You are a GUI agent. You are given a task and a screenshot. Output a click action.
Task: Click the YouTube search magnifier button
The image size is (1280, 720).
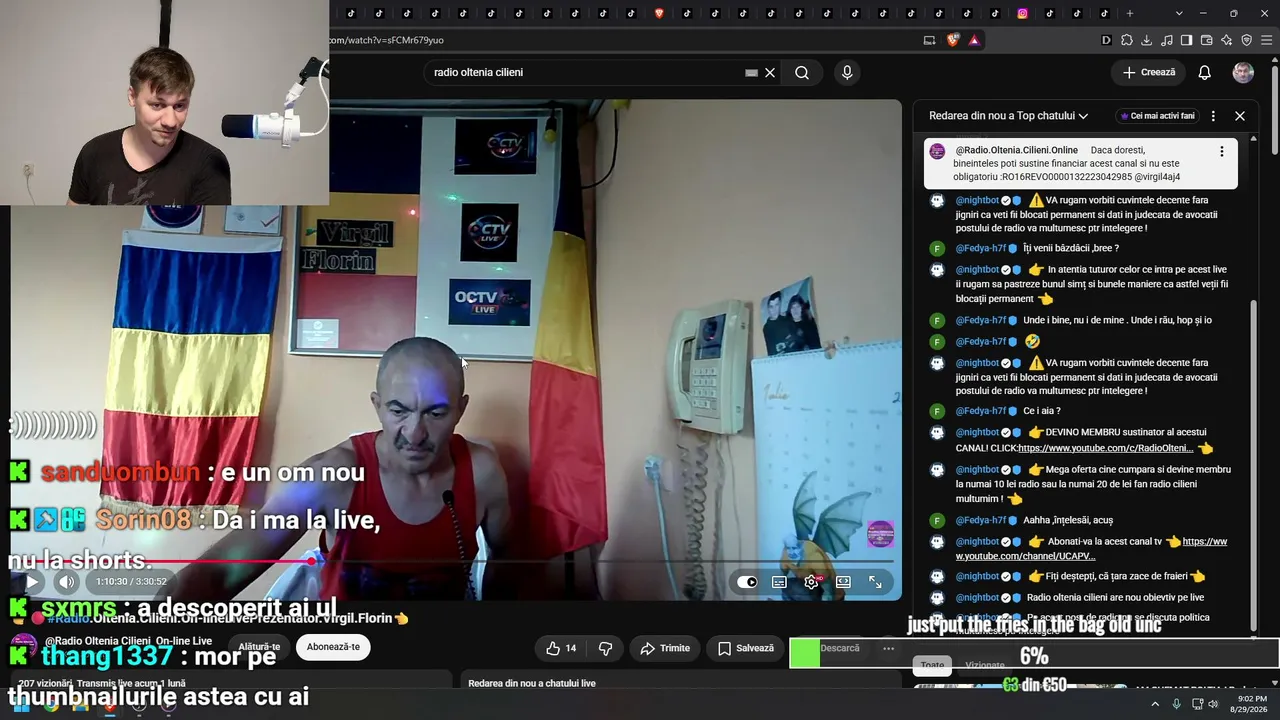(x=802, y=72)
